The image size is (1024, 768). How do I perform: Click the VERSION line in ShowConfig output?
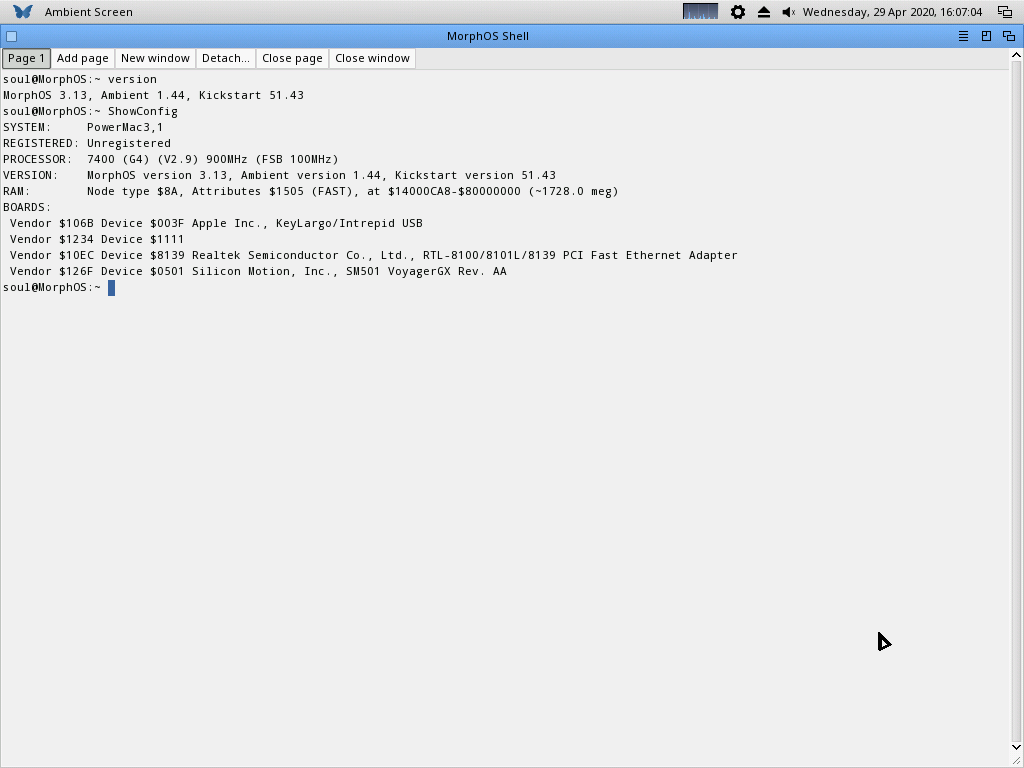[280, 175]
